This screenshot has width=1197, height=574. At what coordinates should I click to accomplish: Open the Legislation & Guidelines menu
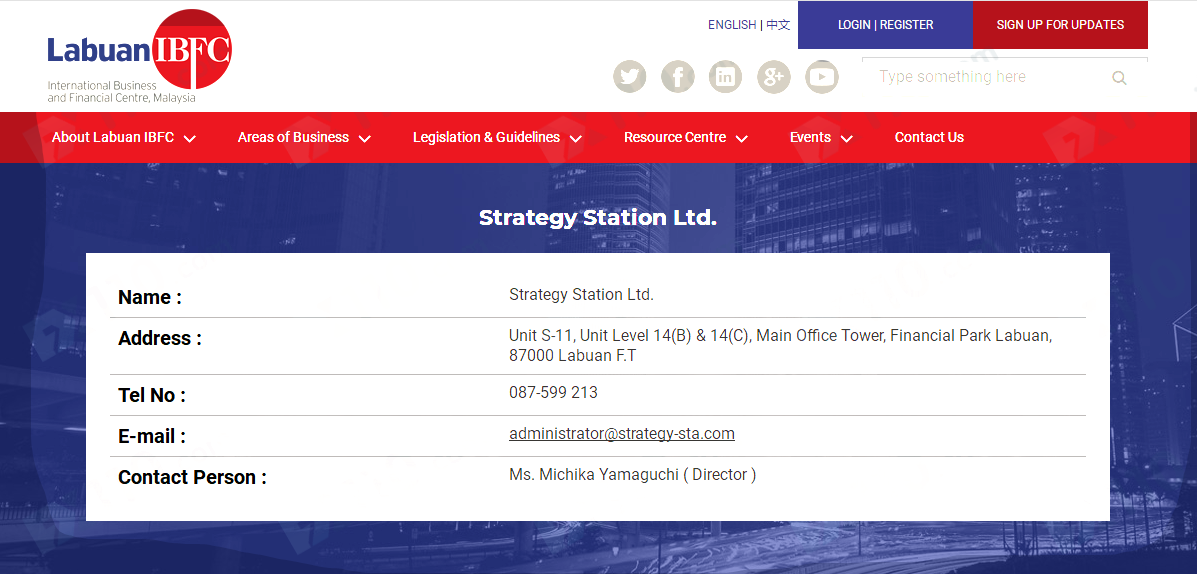click(486, 137)
